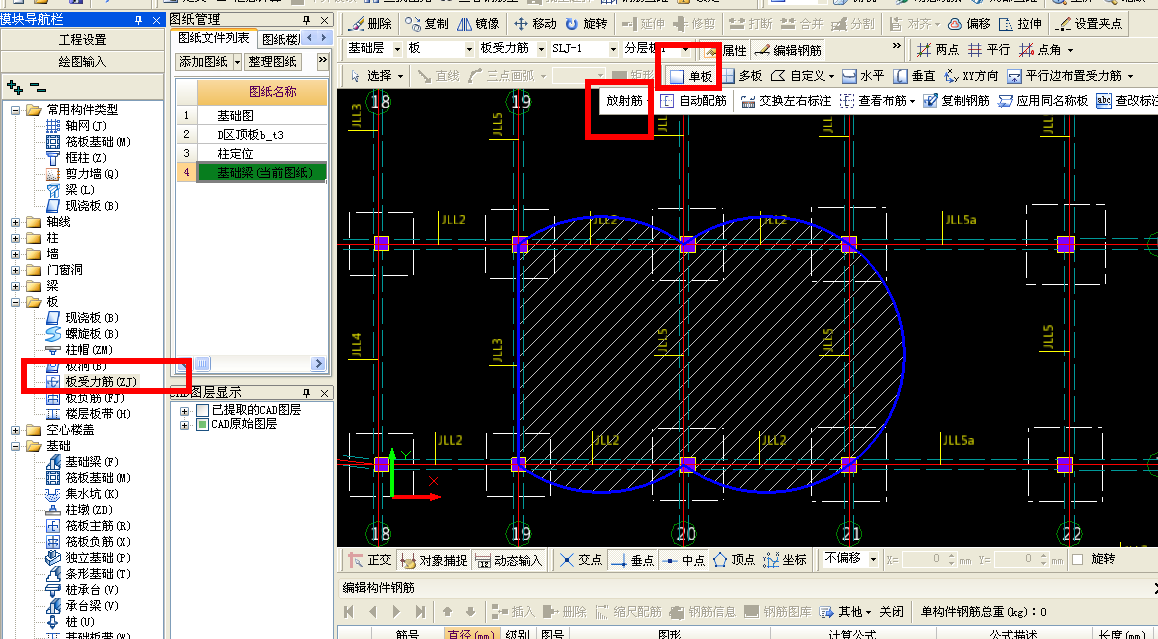Click drawing list horizontal scrollbar right arrow
This screenshot has width=1158, height=639.
pos(318,363)
